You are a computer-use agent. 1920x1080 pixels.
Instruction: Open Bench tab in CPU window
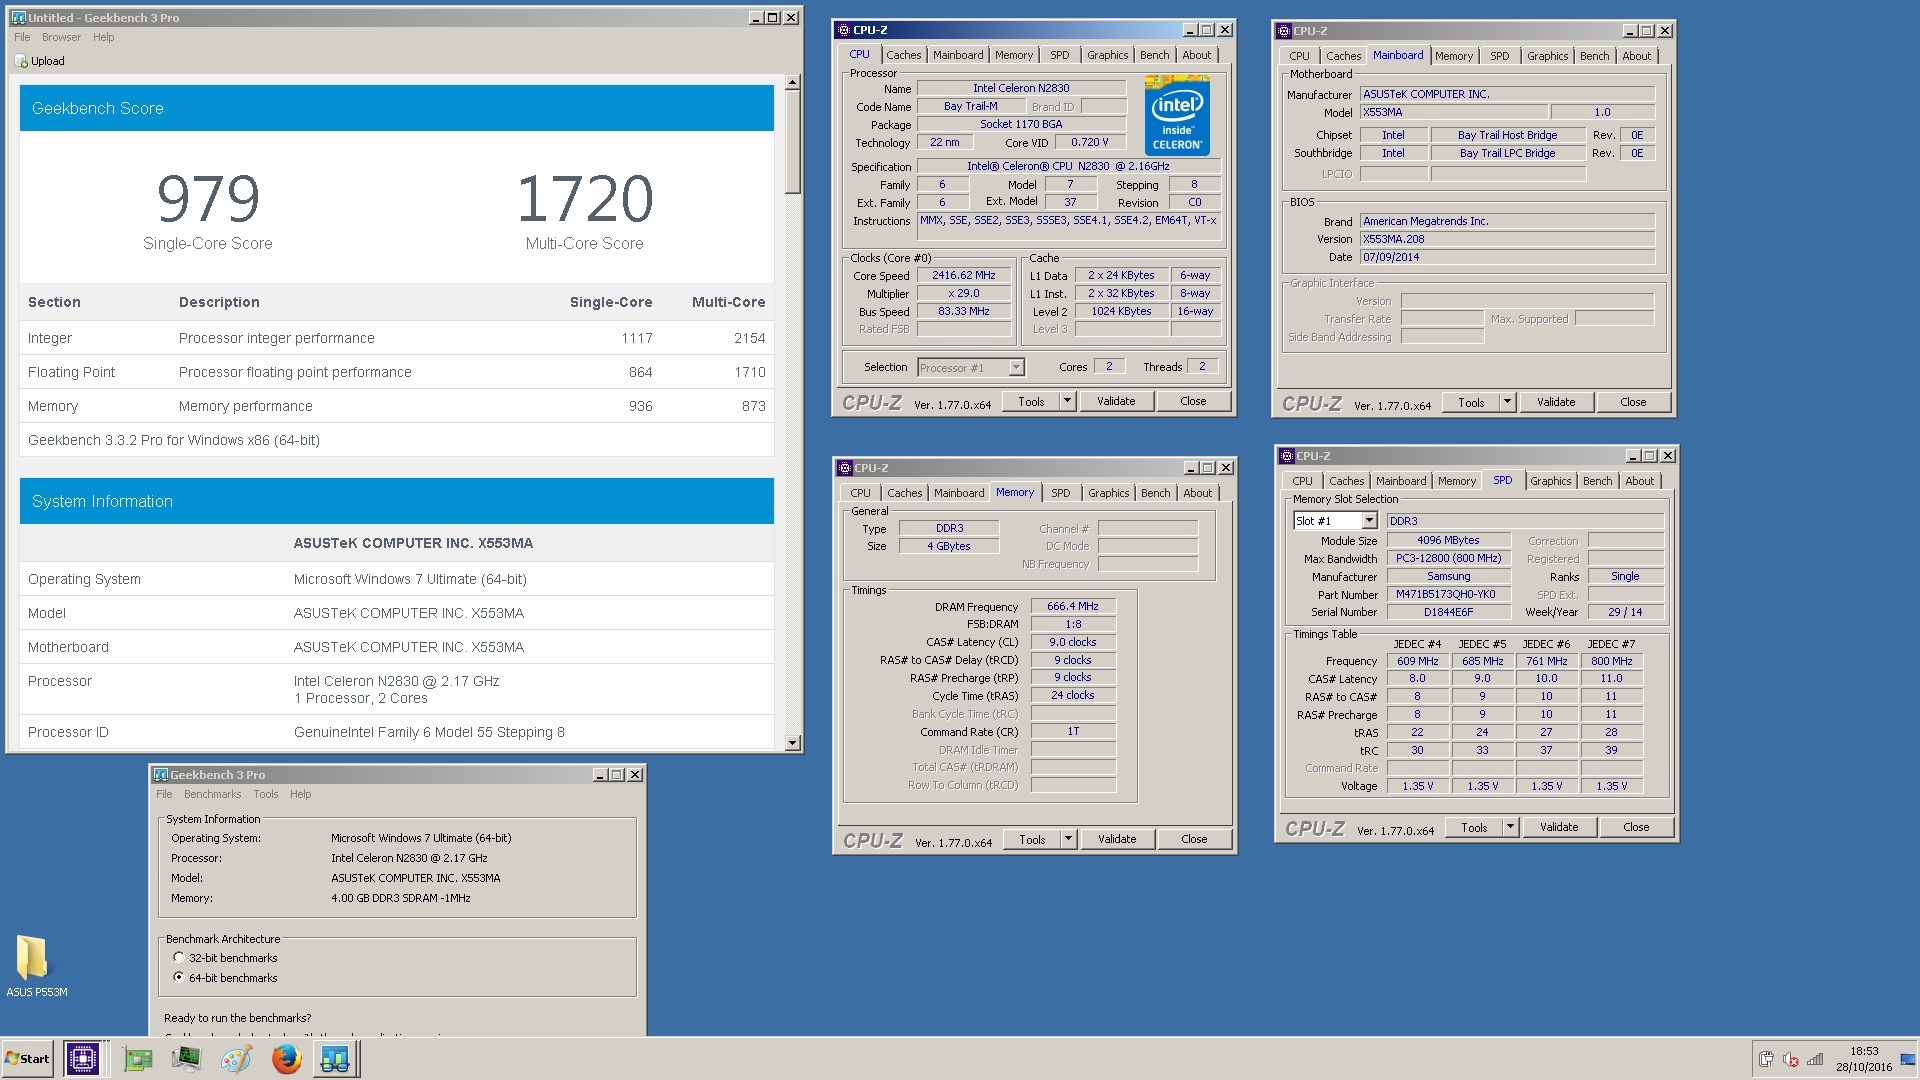(x=1154, y=55)
